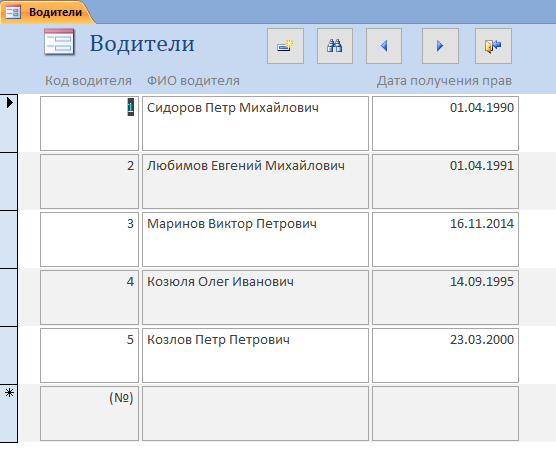The width and height of the screenshot is (556, 469).
Task: Click the ФИО водителя column label
Action: pyautogui.click(x=193, y=81)
